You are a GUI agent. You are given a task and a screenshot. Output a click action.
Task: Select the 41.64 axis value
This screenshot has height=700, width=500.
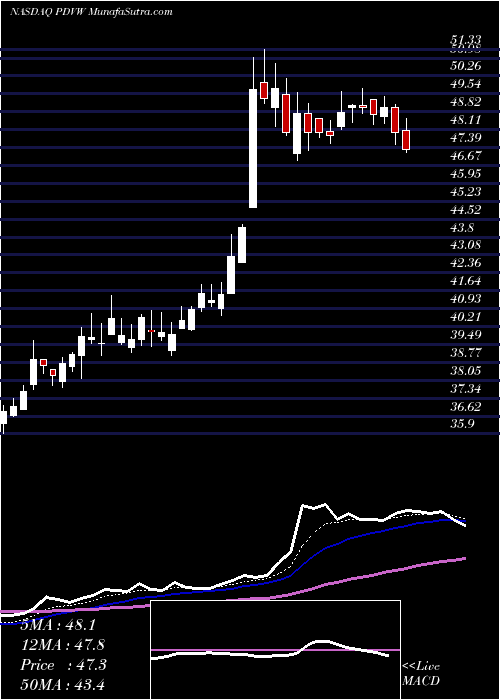(x=467, y=281)
